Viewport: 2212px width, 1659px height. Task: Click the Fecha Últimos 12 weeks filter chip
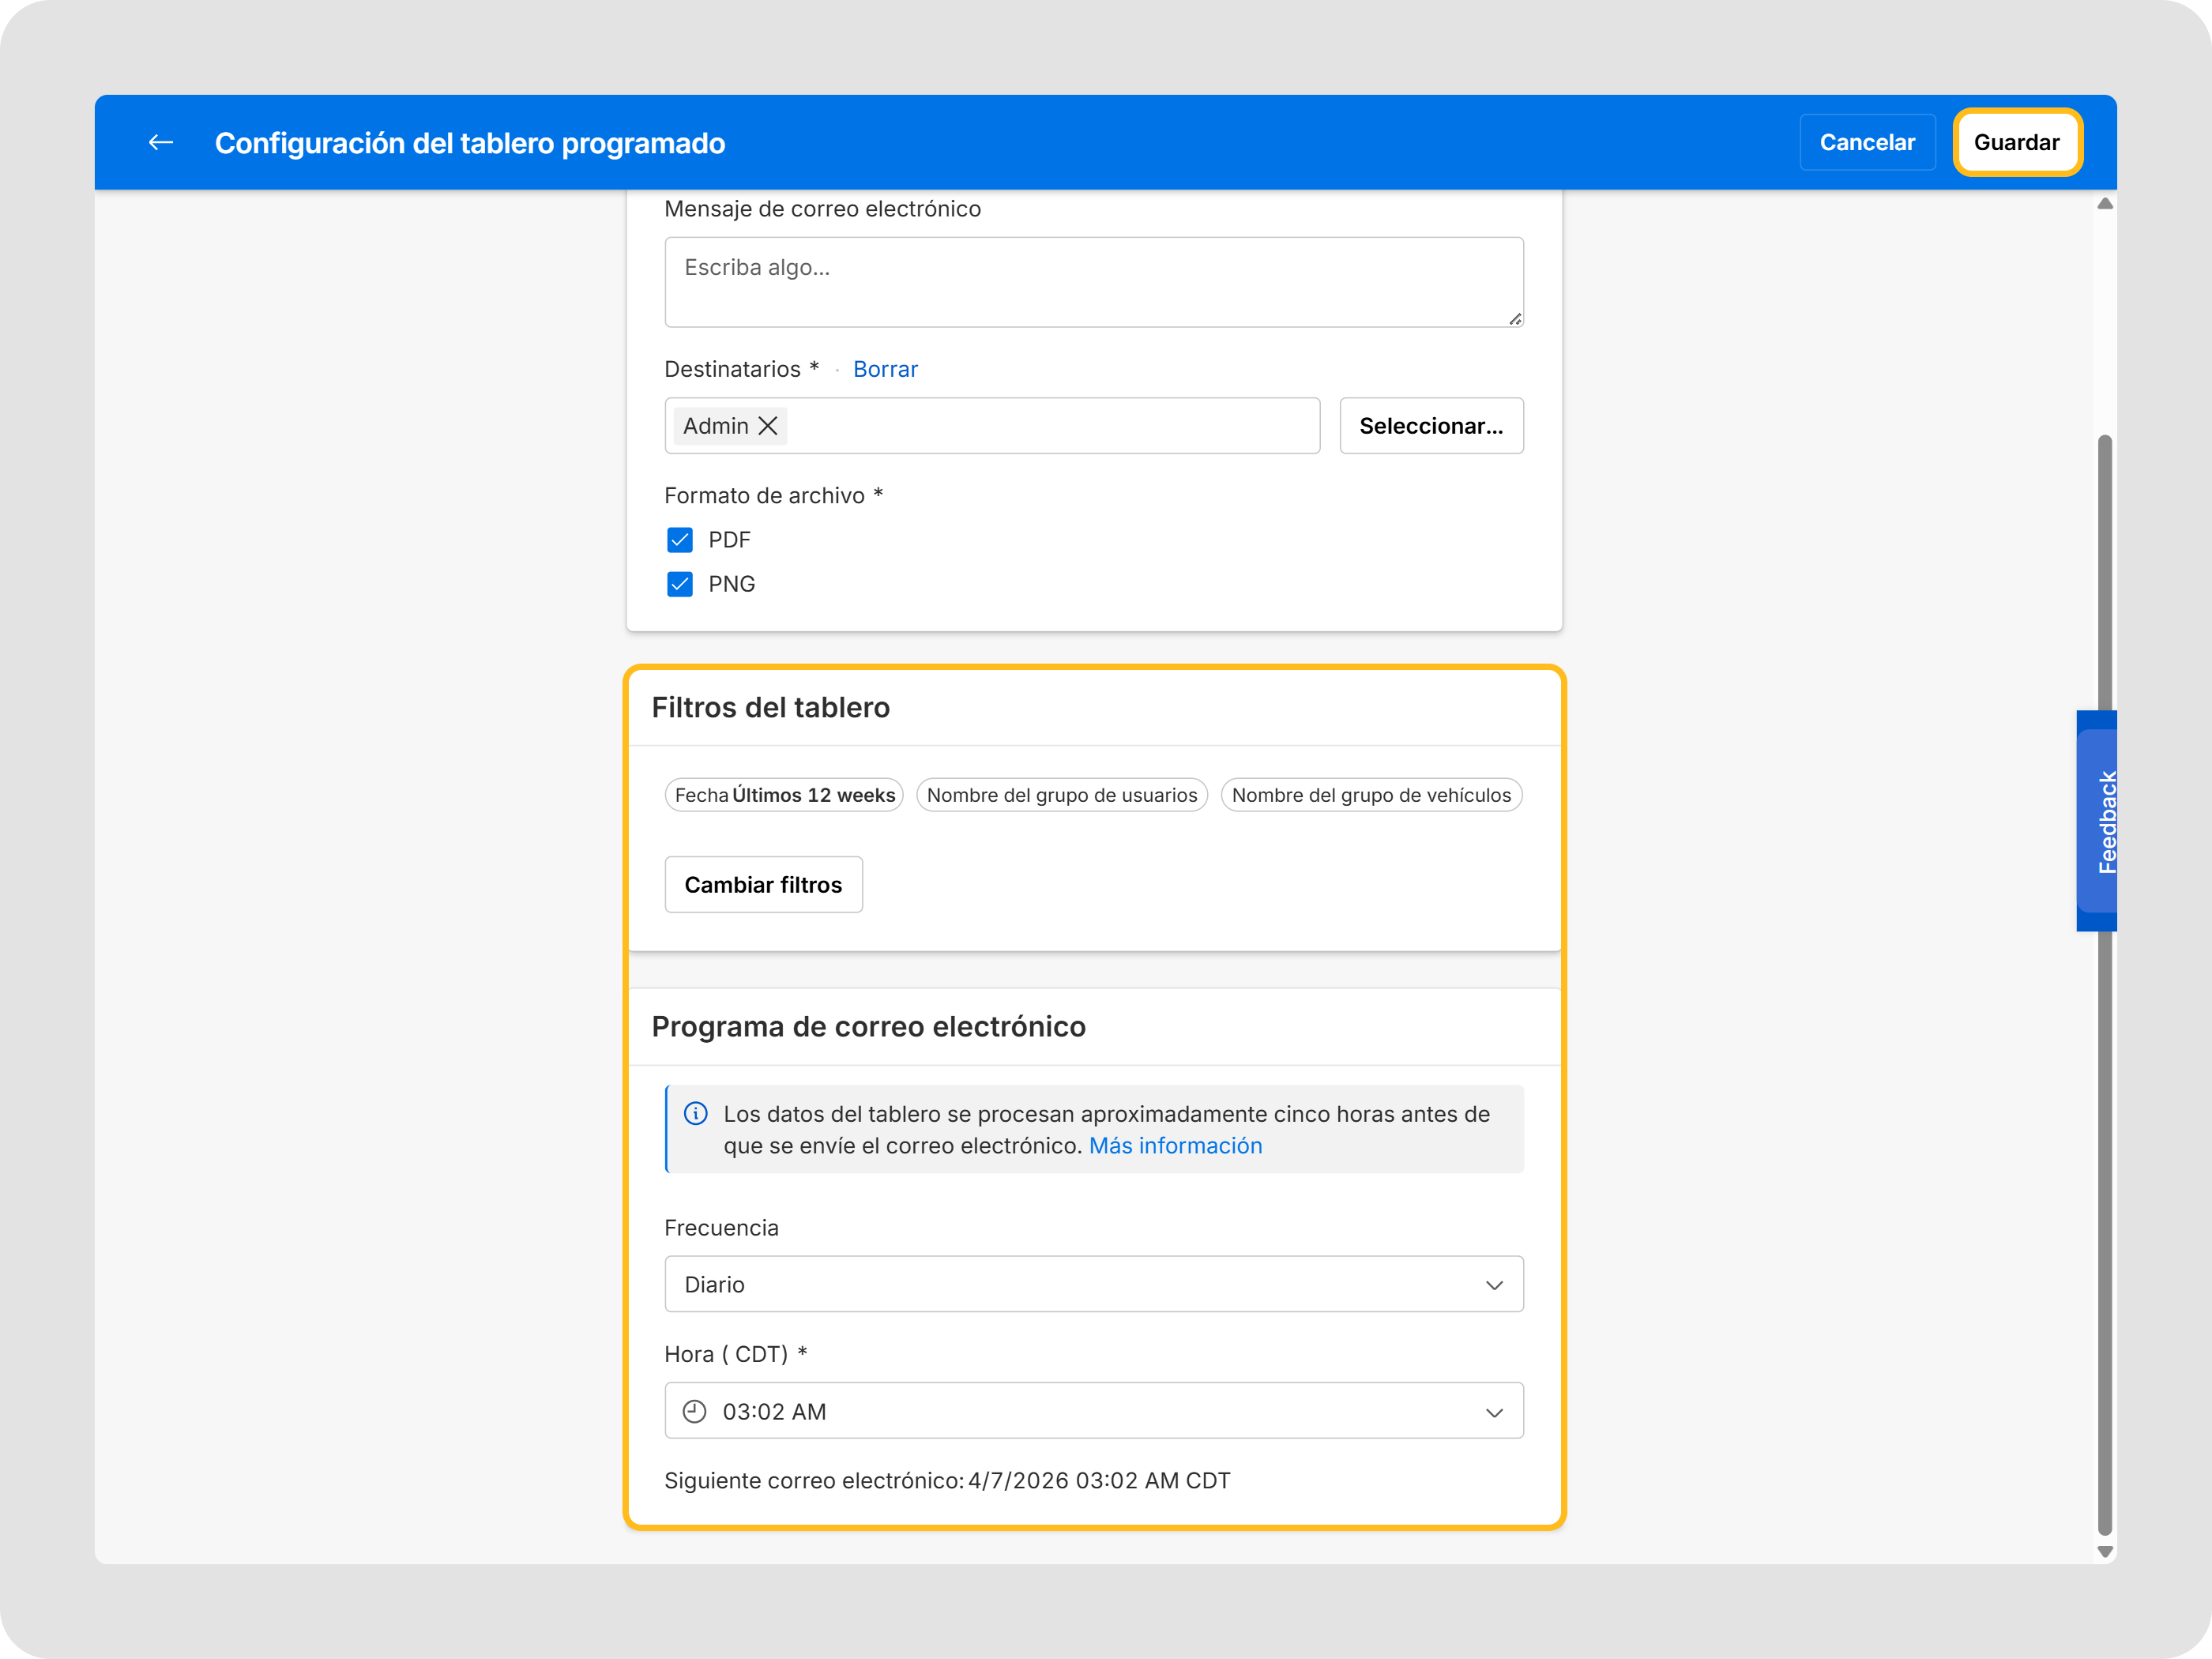pos(784,794)
